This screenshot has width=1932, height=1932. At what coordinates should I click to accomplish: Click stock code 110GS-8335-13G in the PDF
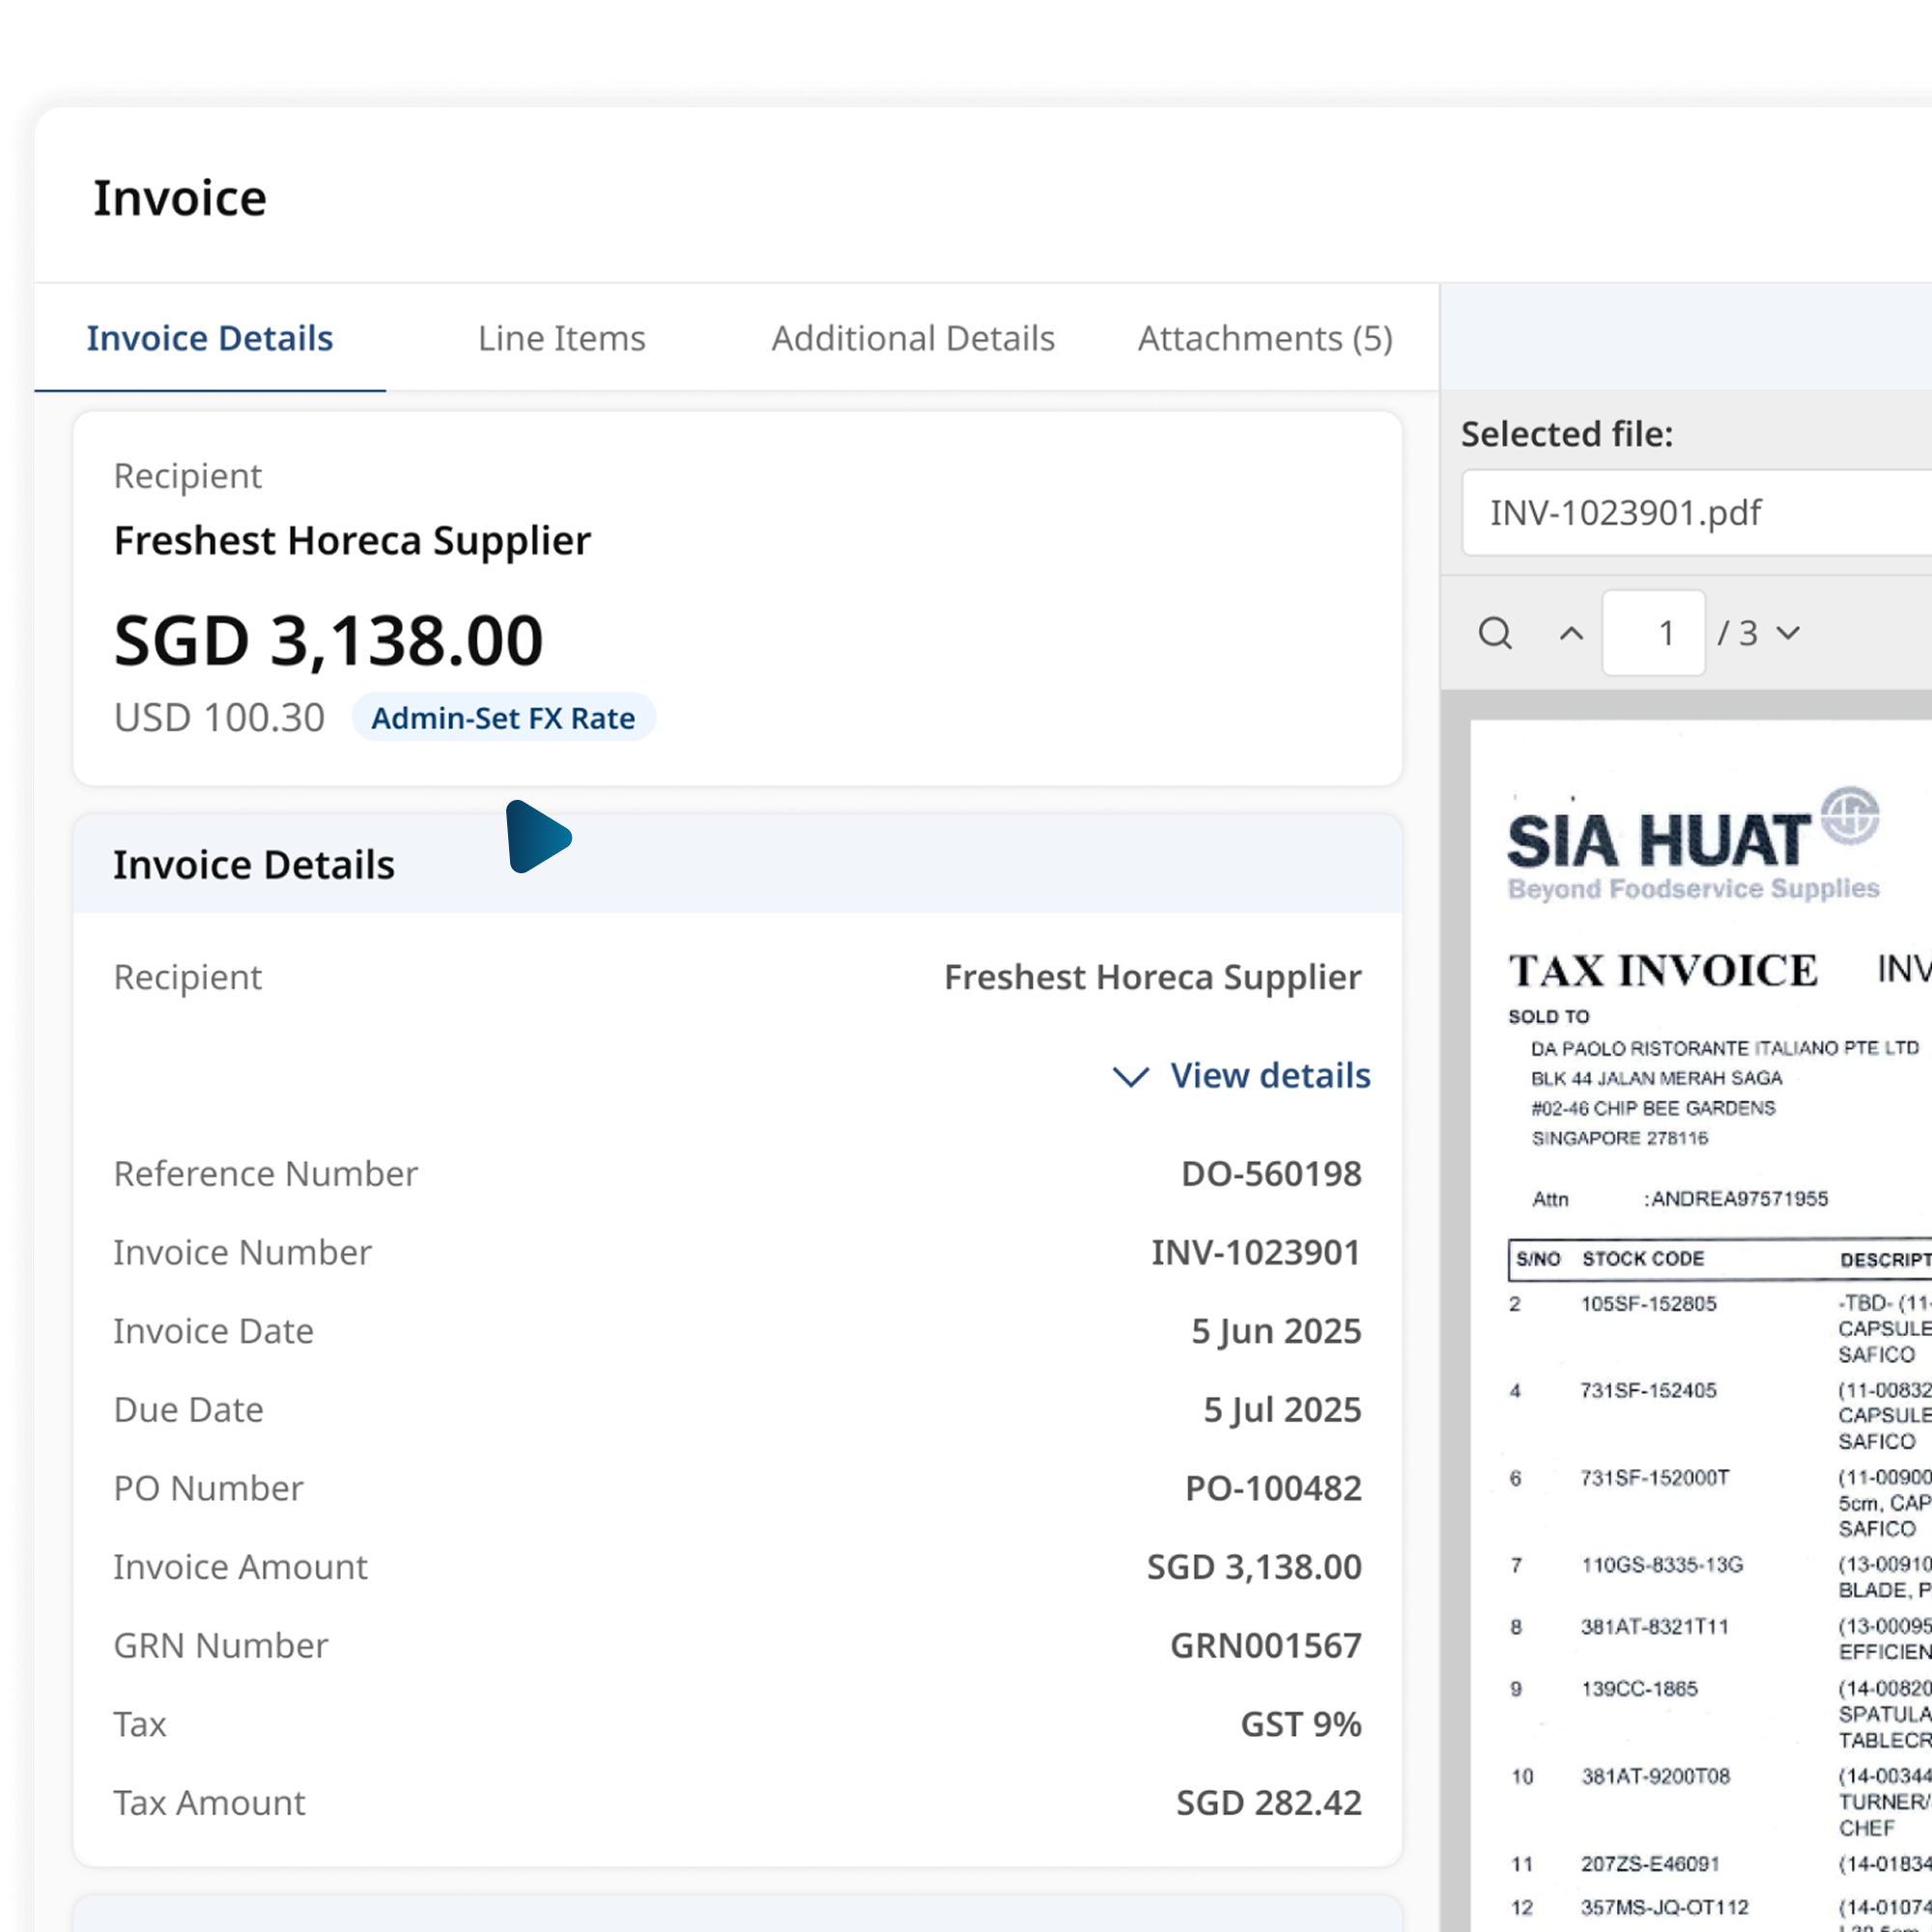click(1662, 1565)
